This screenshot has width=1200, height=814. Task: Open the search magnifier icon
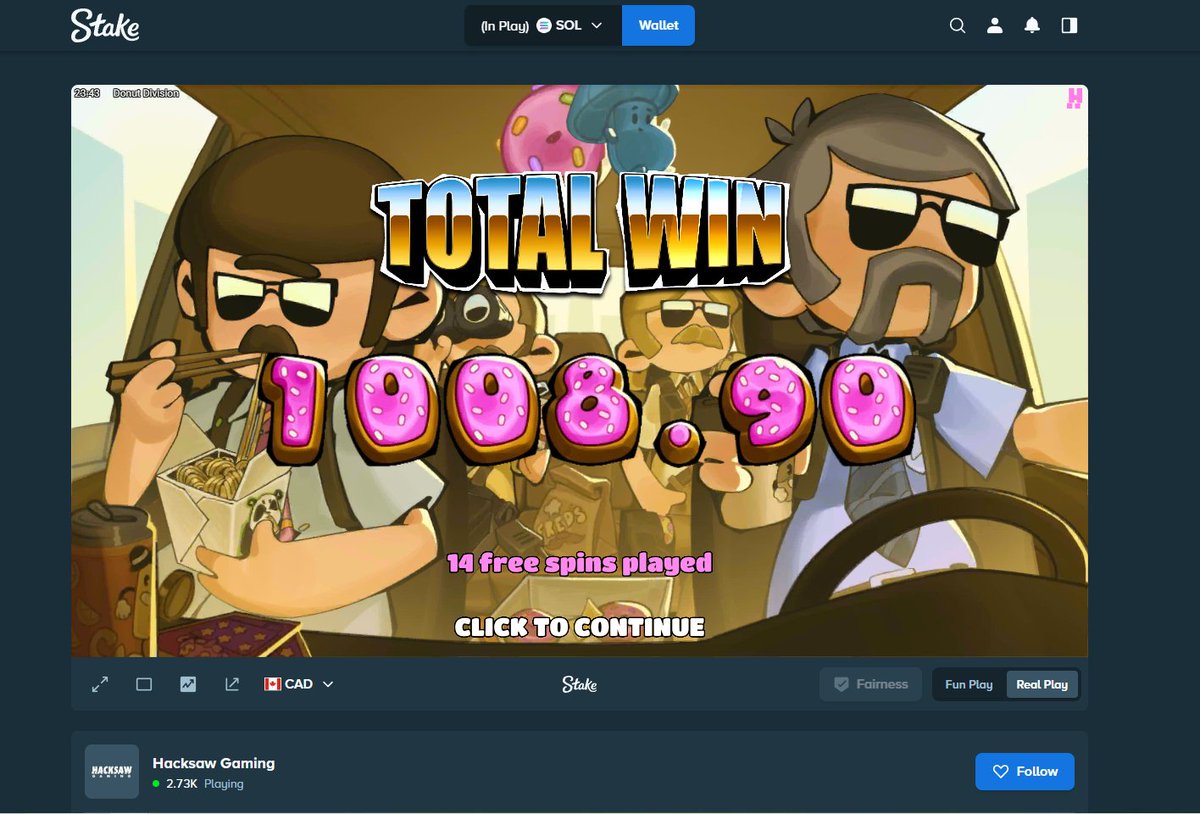pyautogui.click(x=957, y=26)
